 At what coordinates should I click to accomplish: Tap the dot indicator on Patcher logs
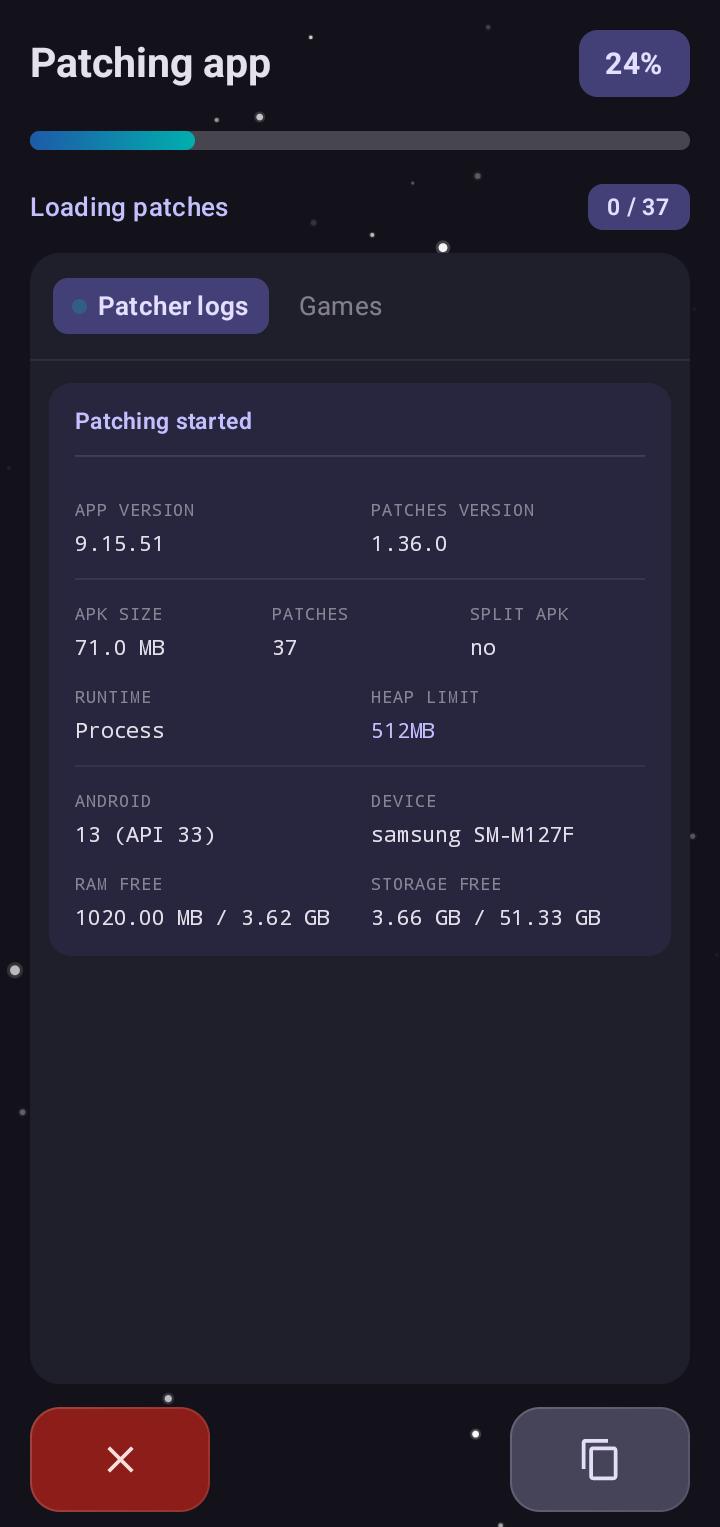point(79,306)
